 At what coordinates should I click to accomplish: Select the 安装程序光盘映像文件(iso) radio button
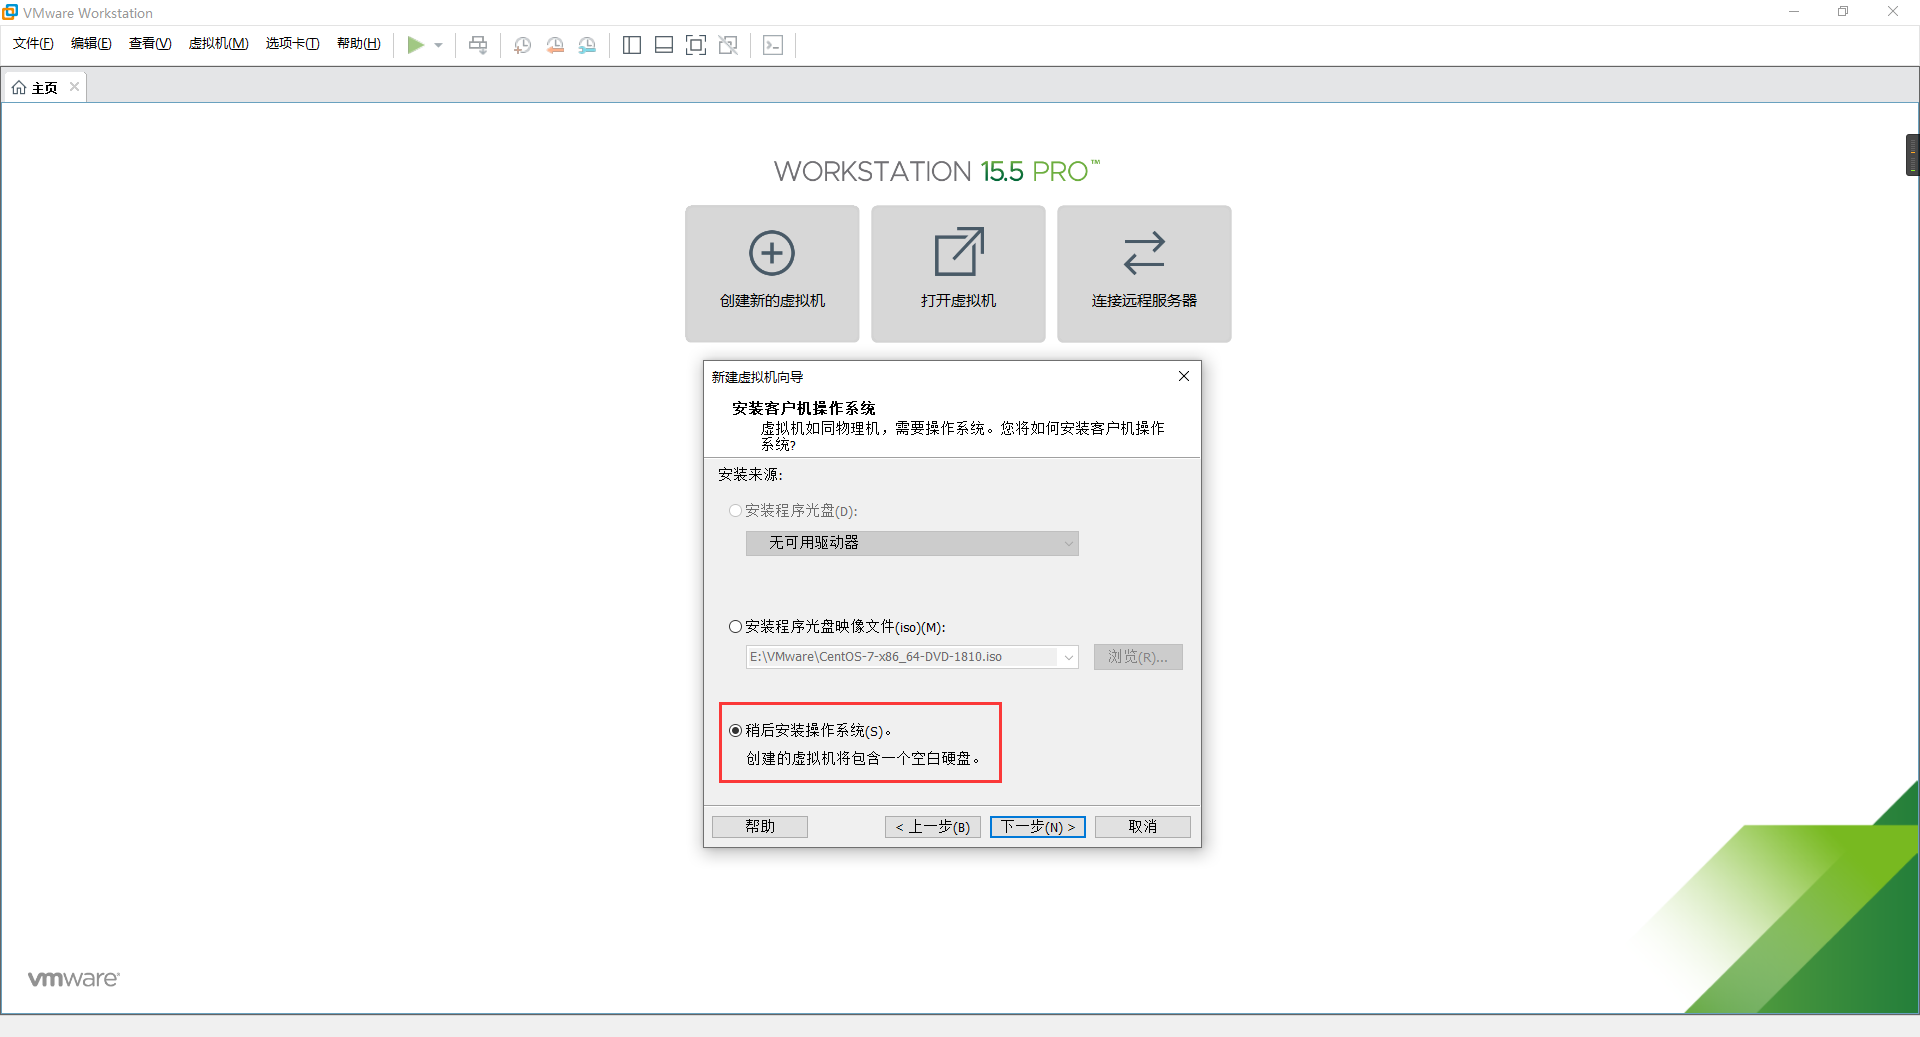click(x=735, y=627)
